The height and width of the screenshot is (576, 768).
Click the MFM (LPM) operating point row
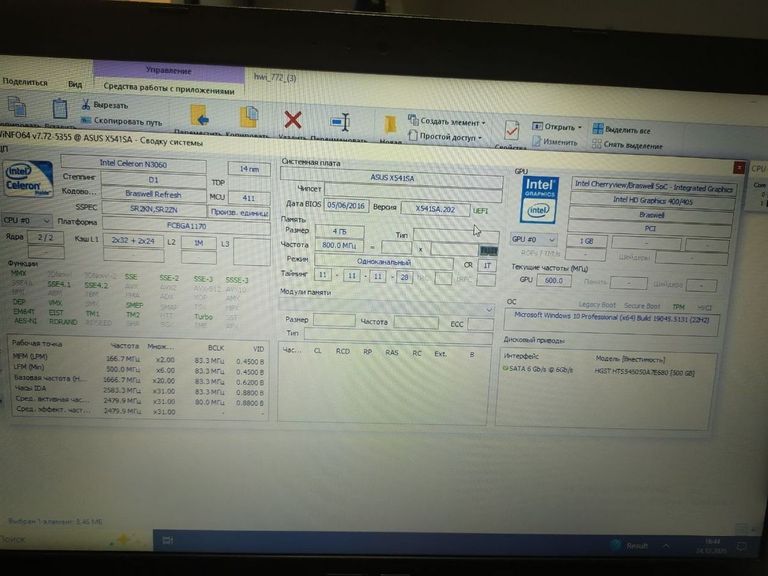click(138, 359)
